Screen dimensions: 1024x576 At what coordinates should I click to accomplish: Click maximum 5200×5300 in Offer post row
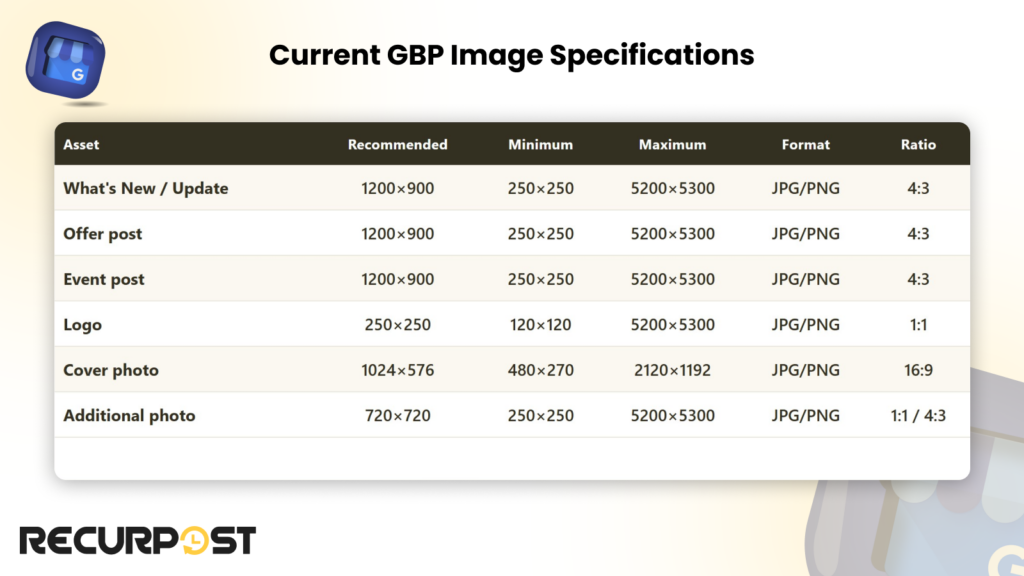pos(672,234)
